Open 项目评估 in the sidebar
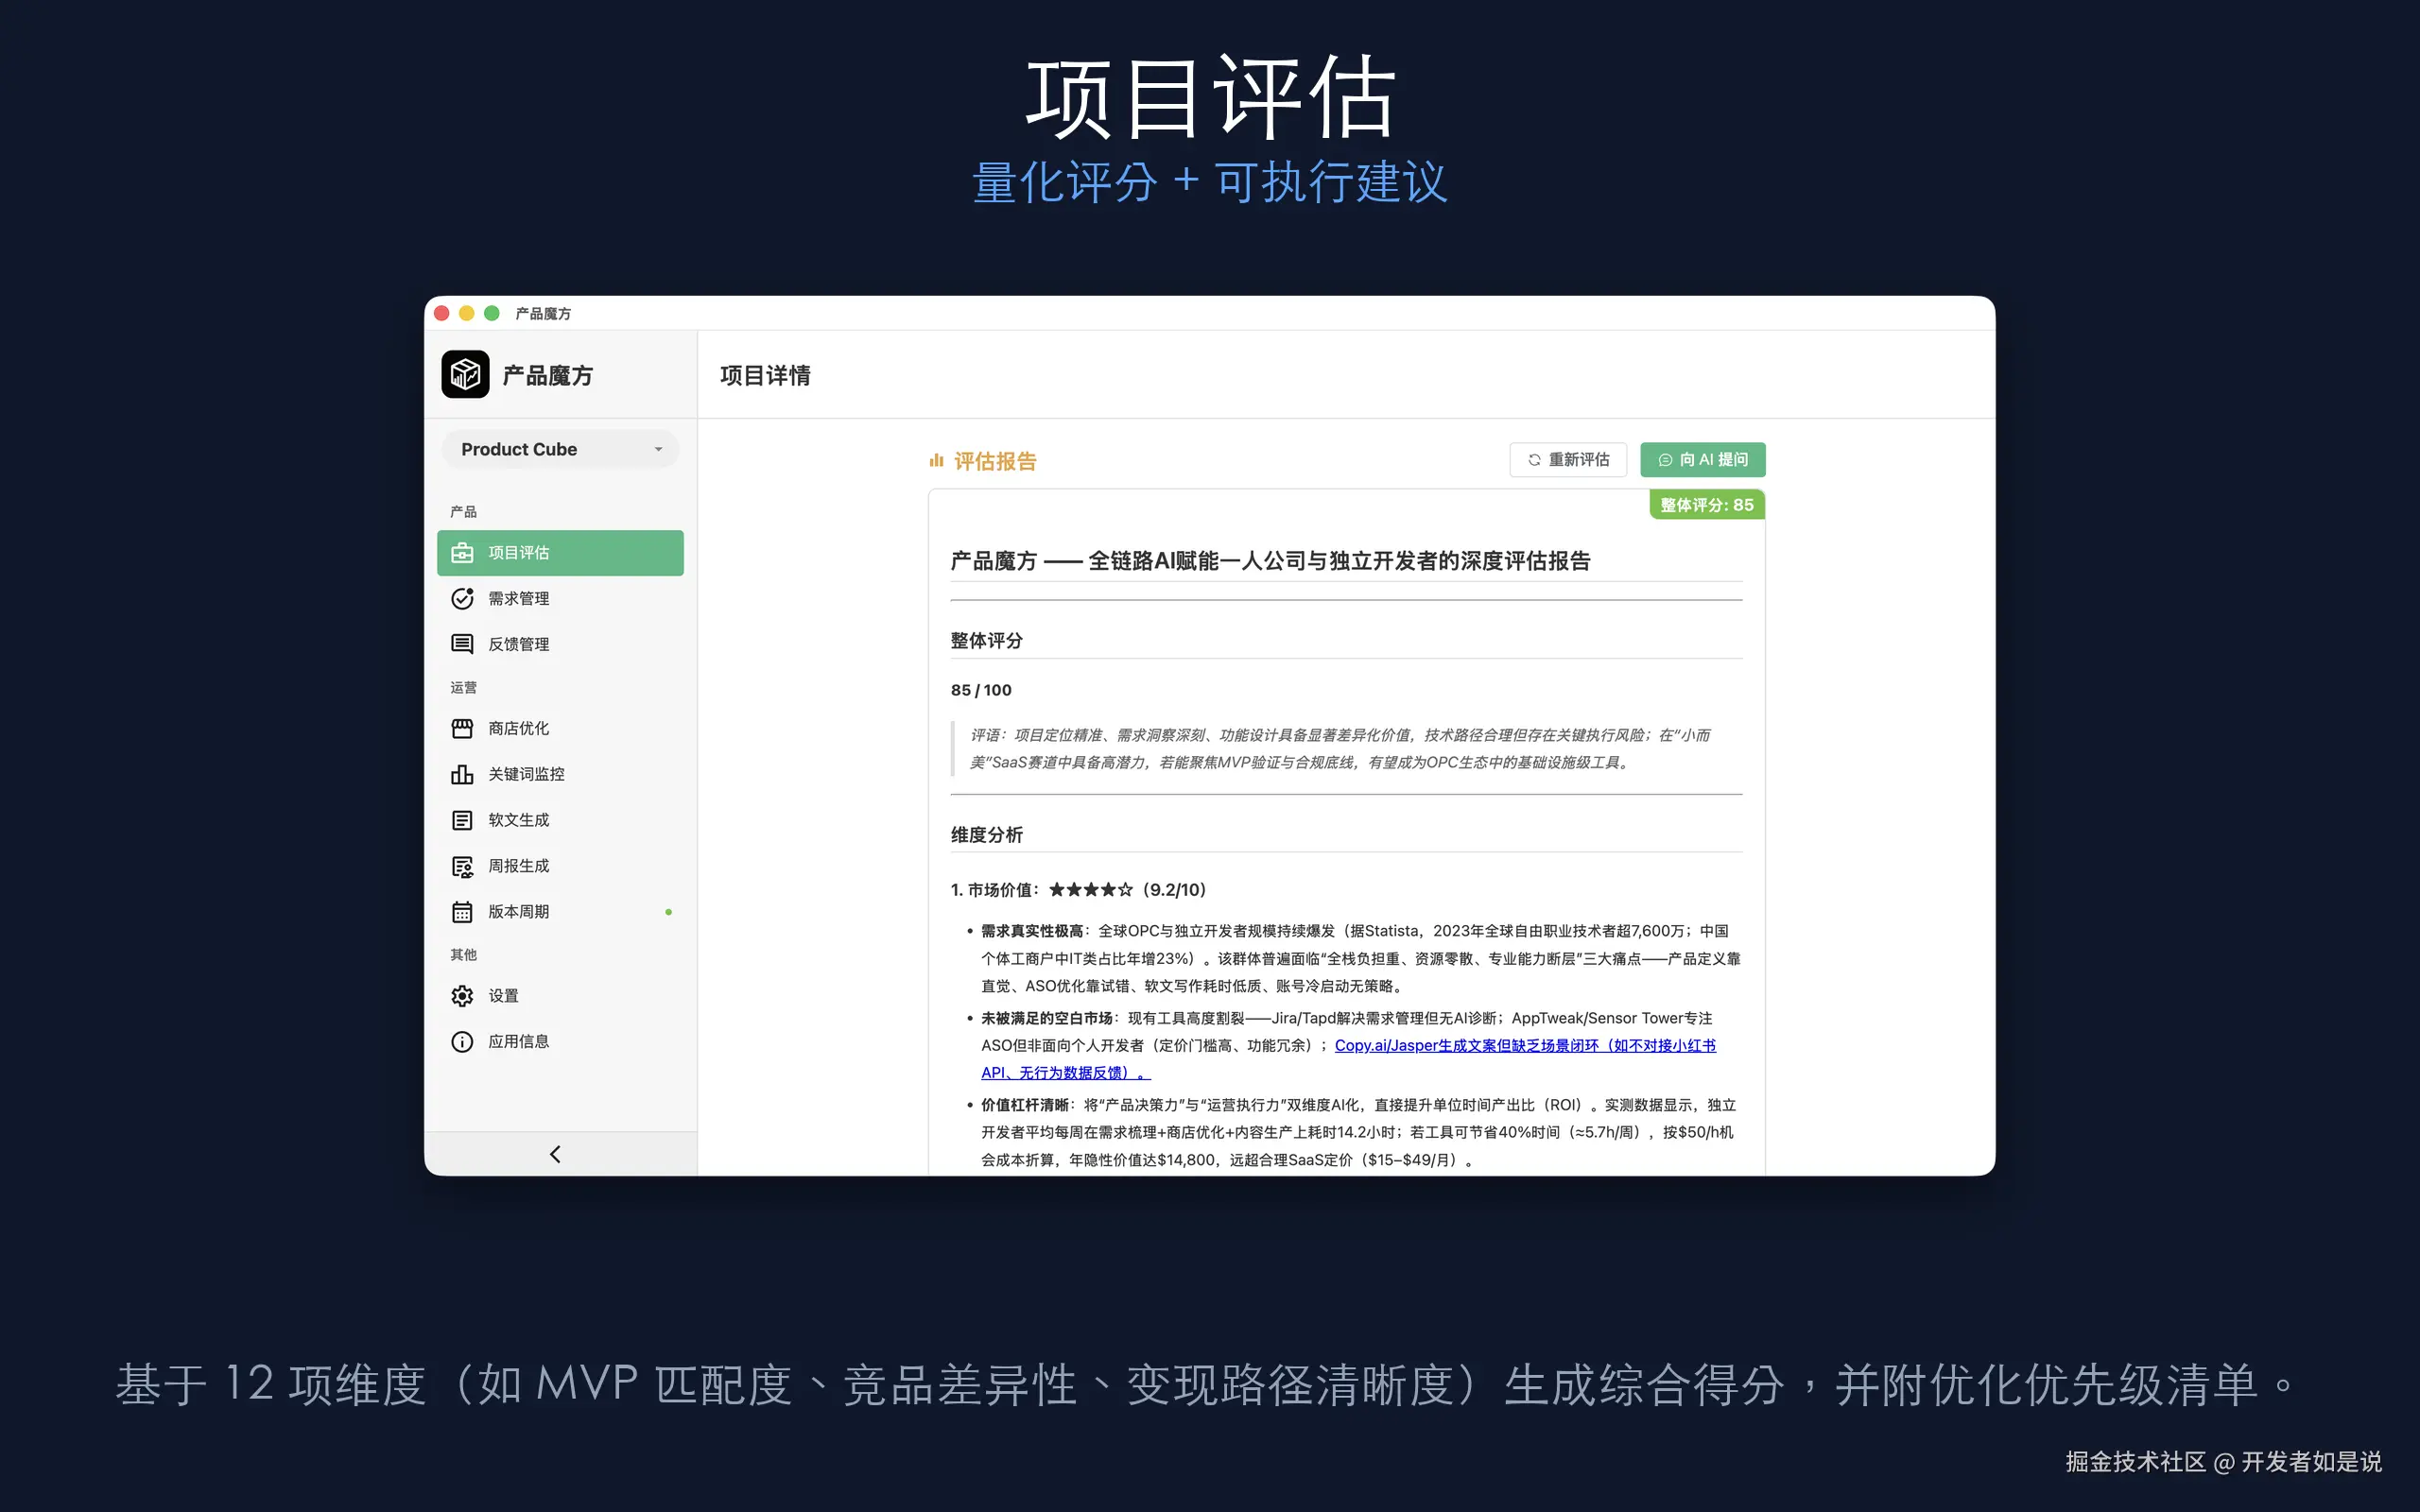Screen dimensions: 2420x1512 tap(560, 553)
